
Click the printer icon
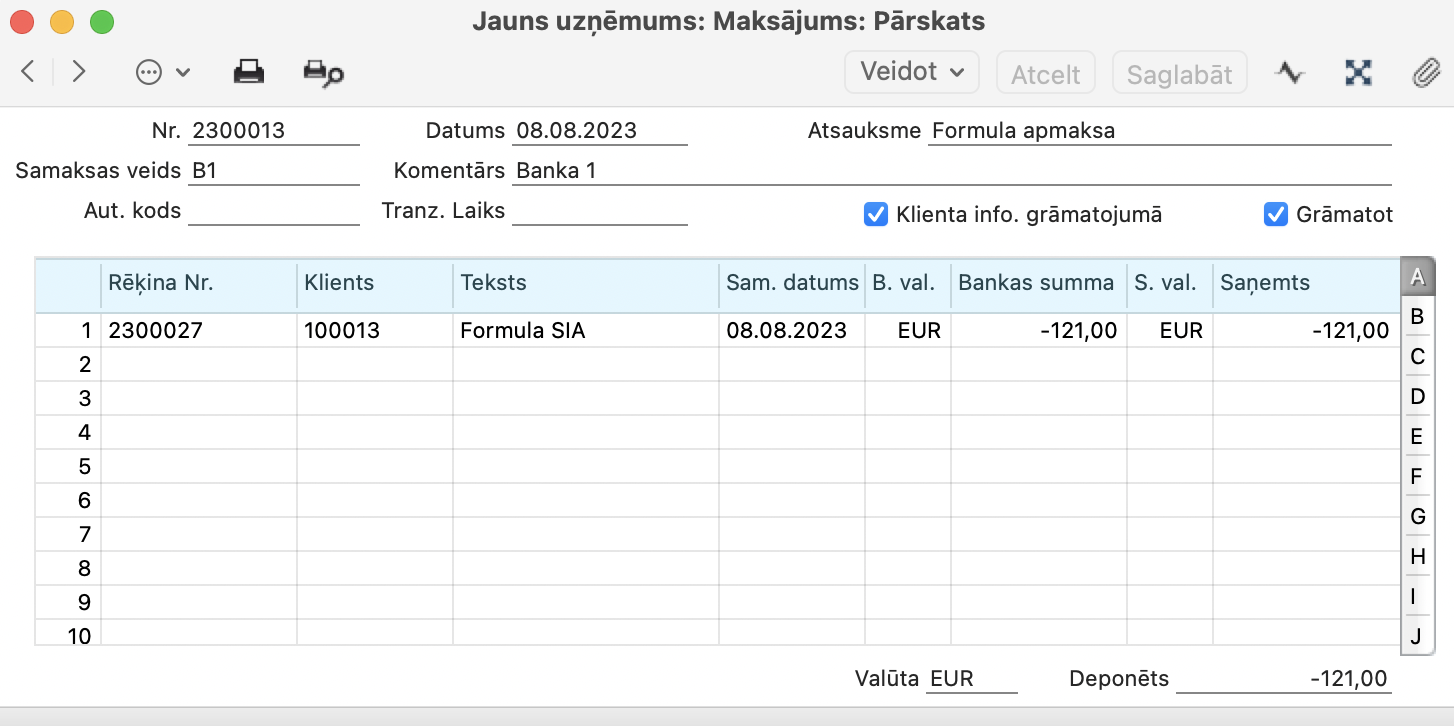click(248, 72)
